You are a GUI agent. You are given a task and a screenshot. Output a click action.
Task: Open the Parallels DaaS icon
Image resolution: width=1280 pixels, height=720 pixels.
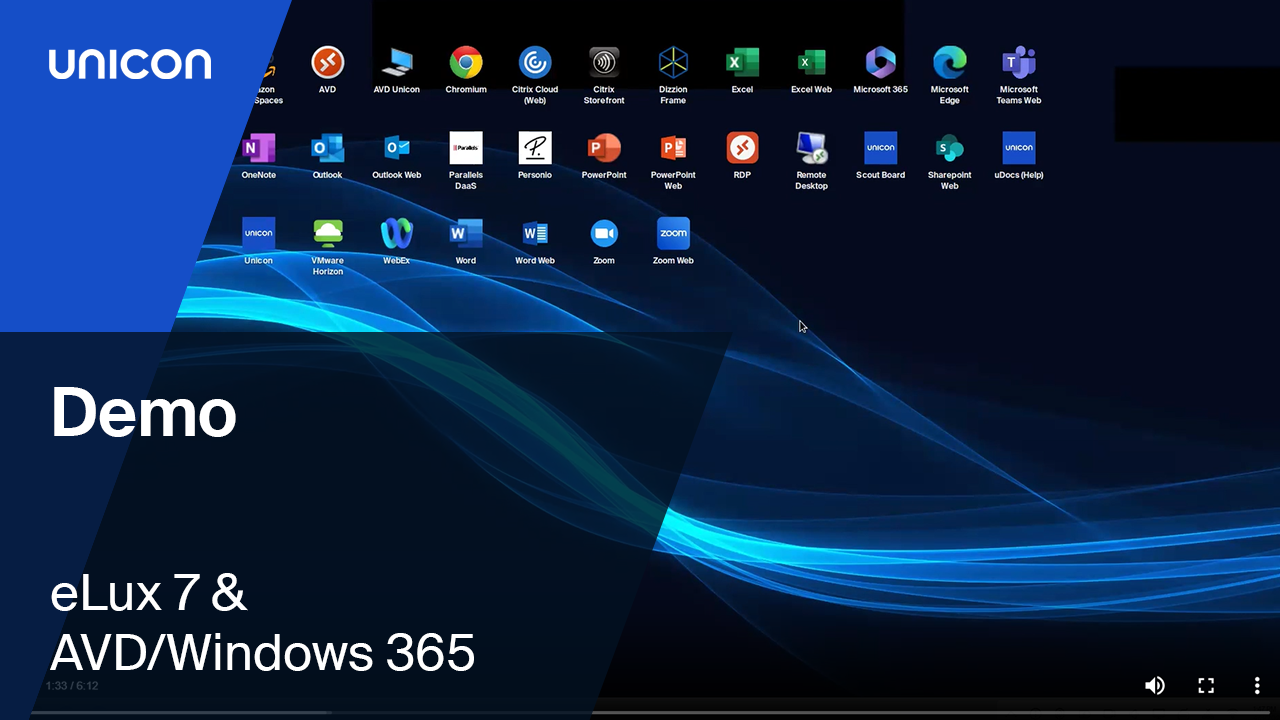click(466, 148)
